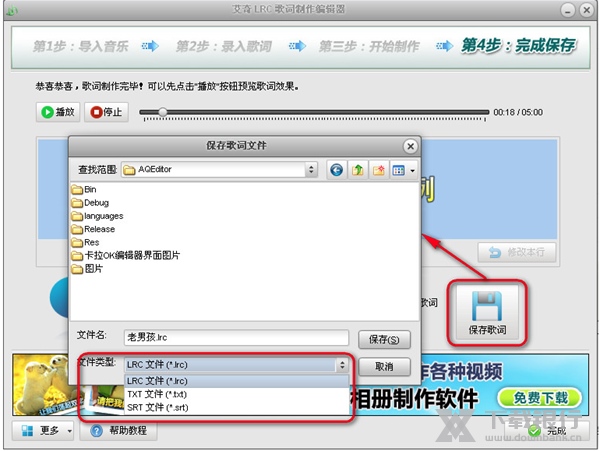Click the 完成 finish button
The height and width of the screenshot is (451, 600).
coord(547,431)
